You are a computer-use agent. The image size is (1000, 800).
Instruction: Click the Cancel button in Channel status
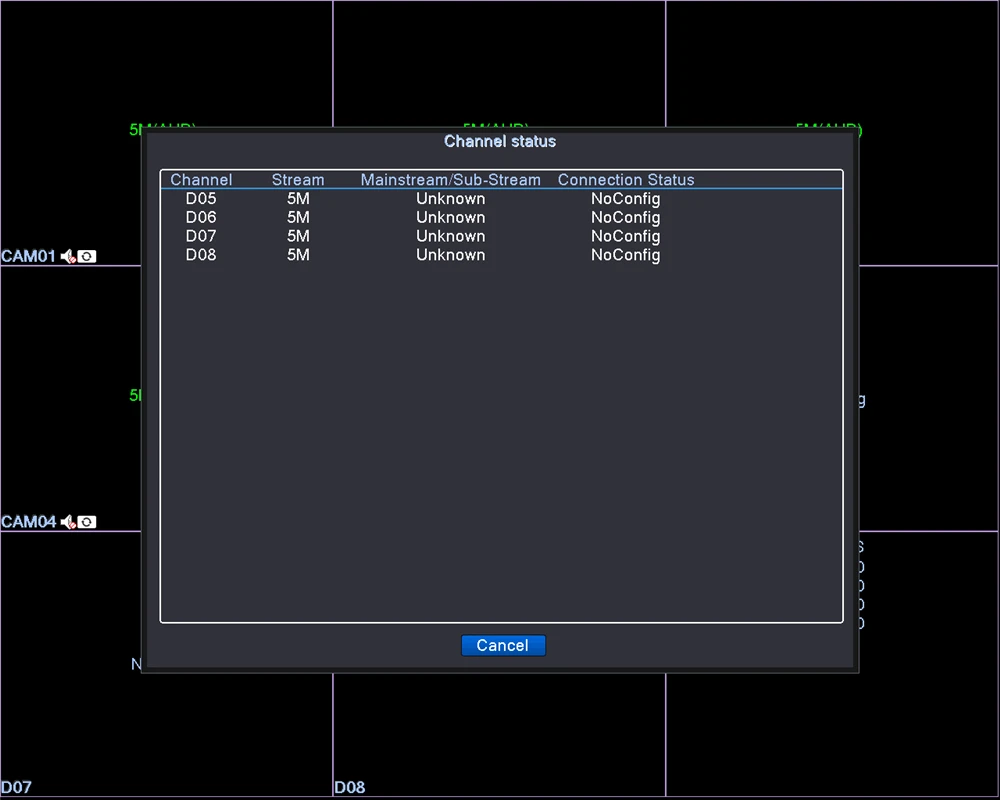[503, 645]
